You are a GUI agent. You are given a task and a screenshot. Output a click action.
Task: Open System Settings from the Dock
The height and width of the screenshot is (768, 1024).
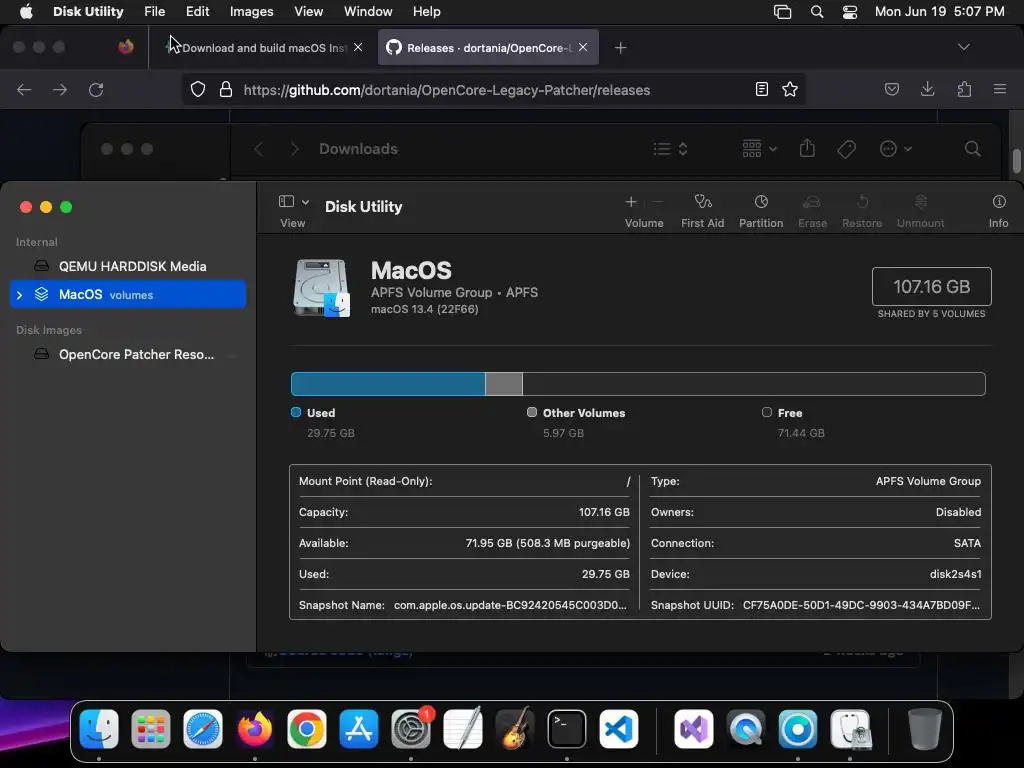coord(411,729)
